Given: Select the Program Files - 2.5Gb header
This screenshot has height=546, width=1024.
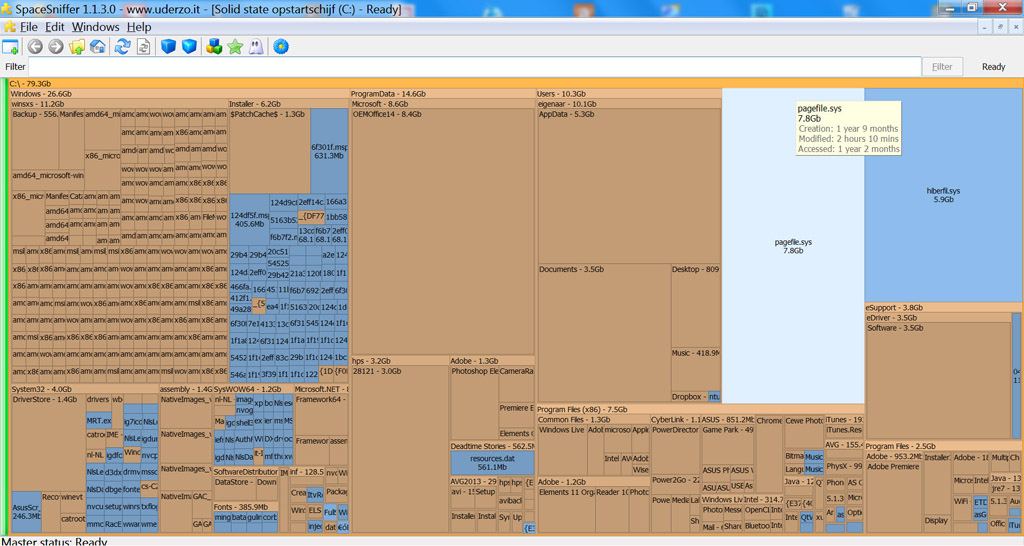Looking at the screenshot, I should click(x=944, y=446).
